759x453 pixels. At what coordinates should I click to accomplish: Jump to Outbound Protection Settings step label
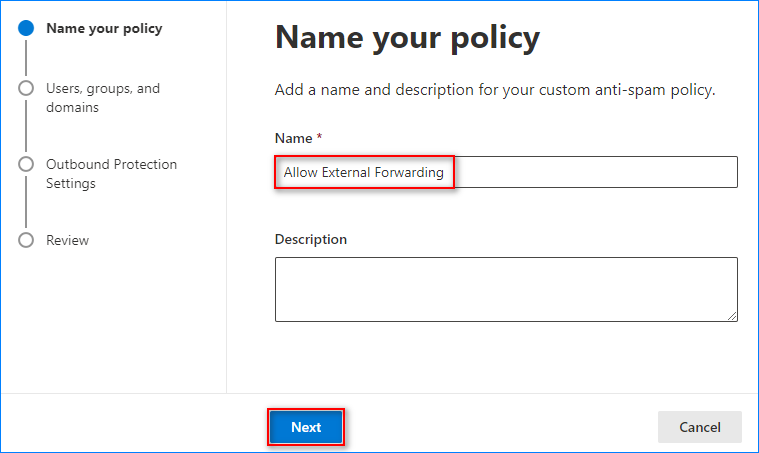pyautogui.click(x=111, y=174)
